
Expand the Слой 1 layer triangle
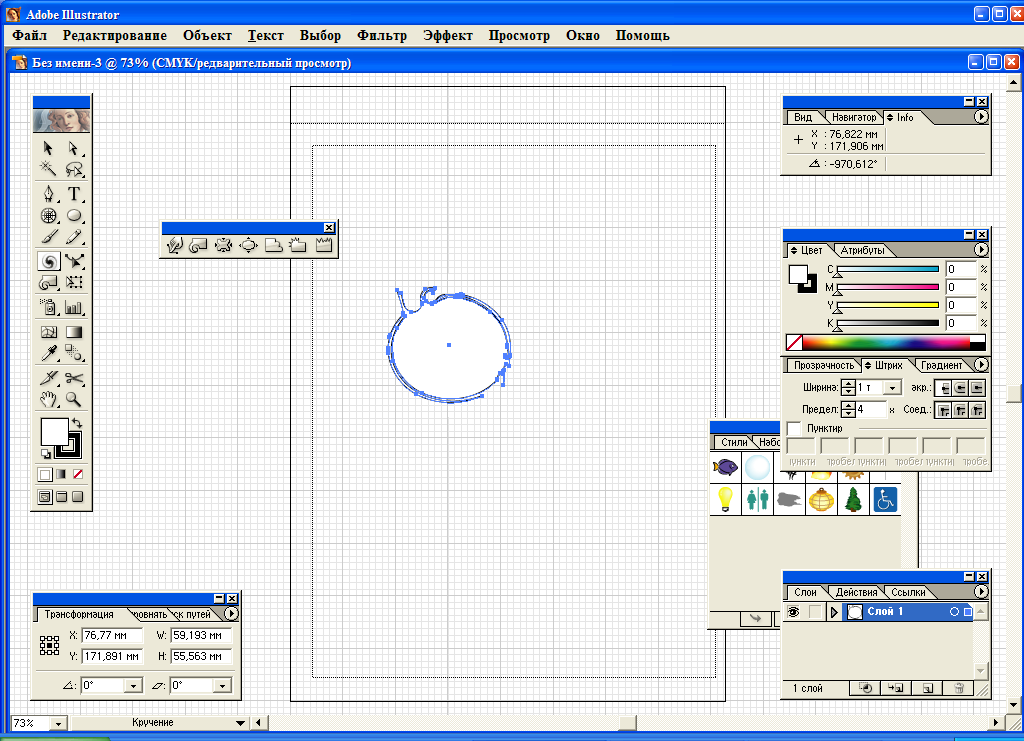(834, 612)
